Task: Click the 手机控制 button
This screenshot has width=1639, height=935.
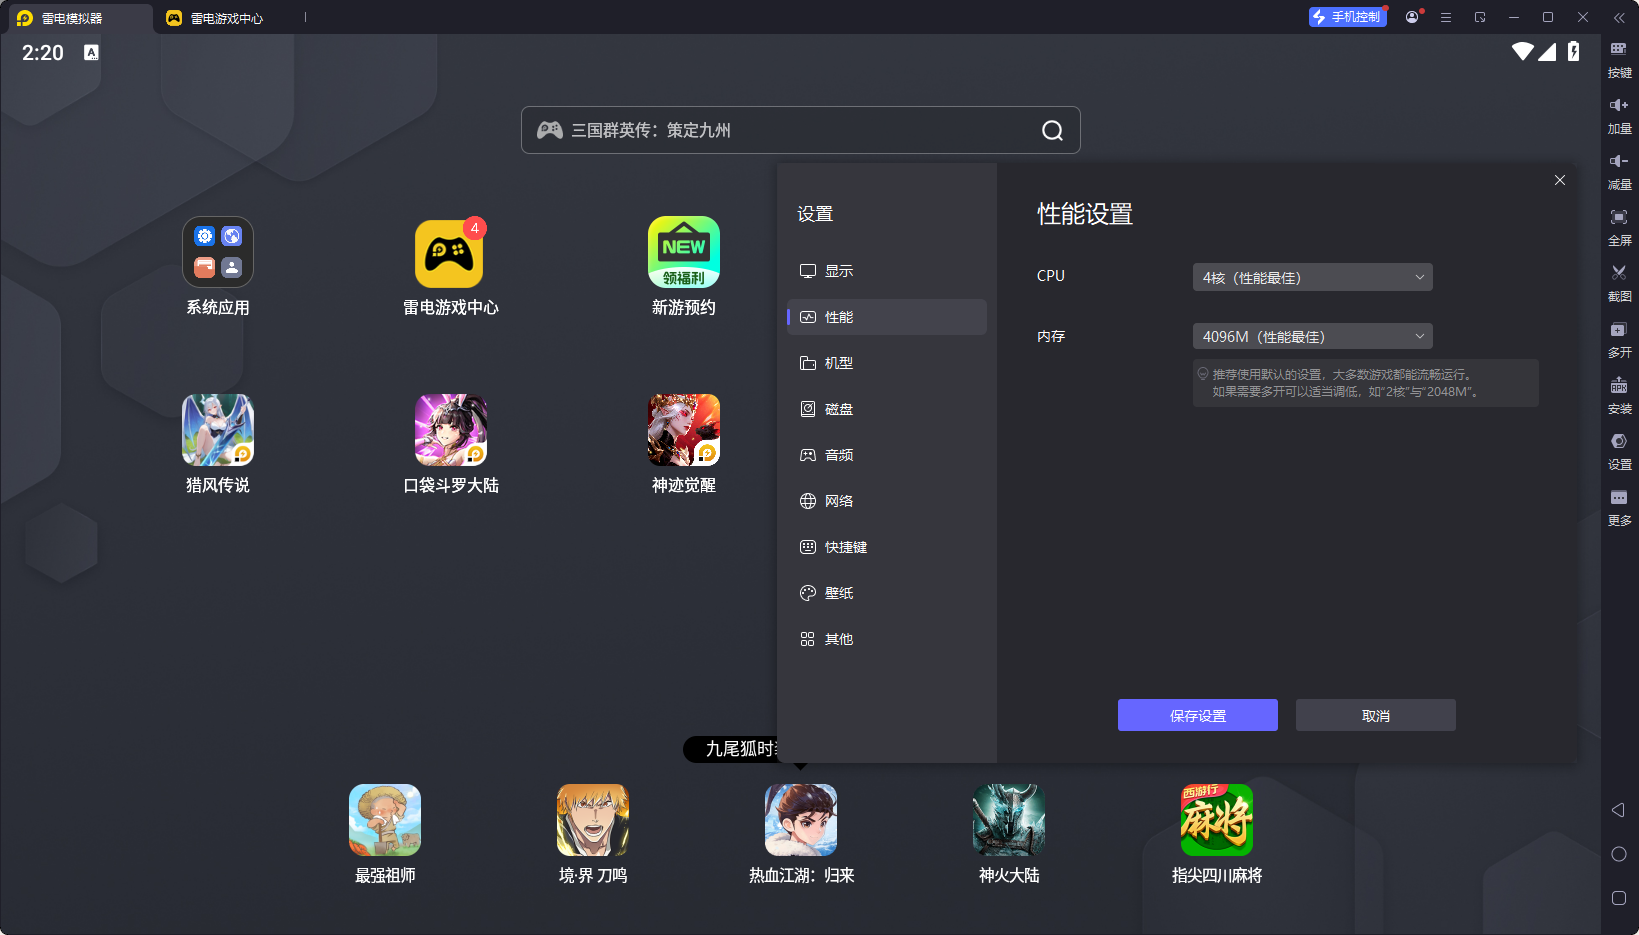Action: (x=1348, y=17)
